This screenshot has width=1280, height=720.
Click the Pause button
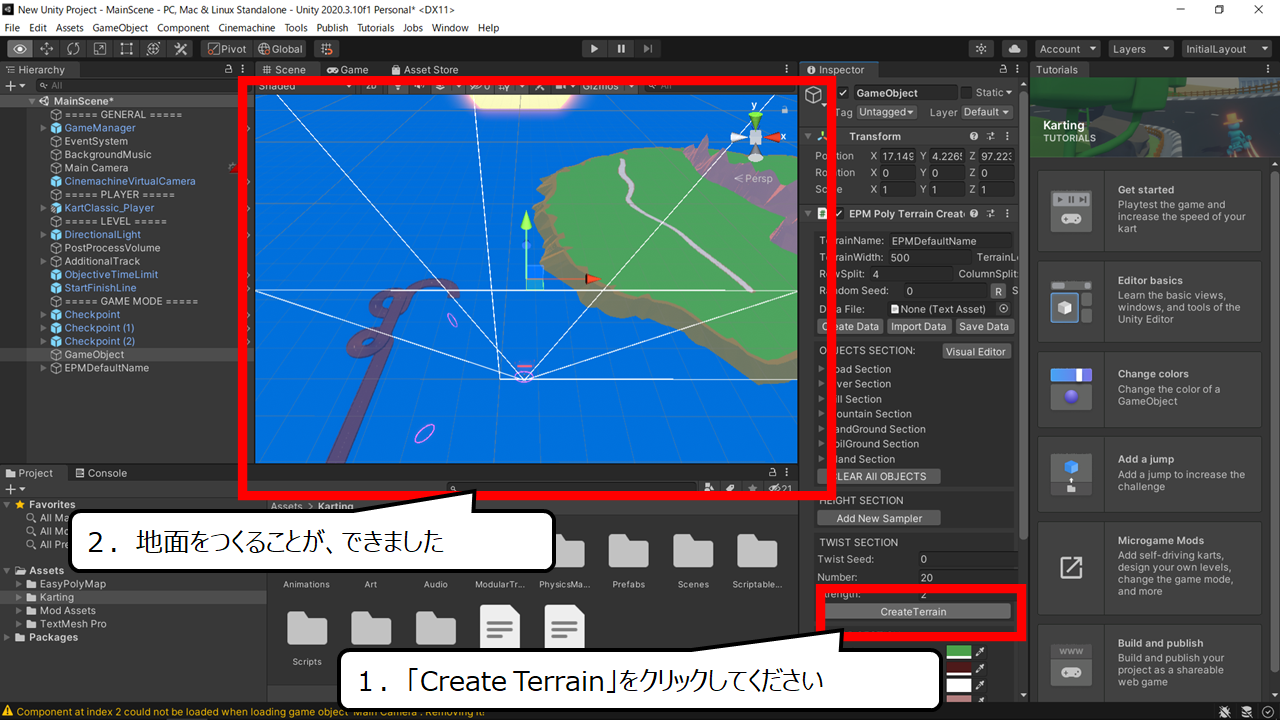[621, 48]
